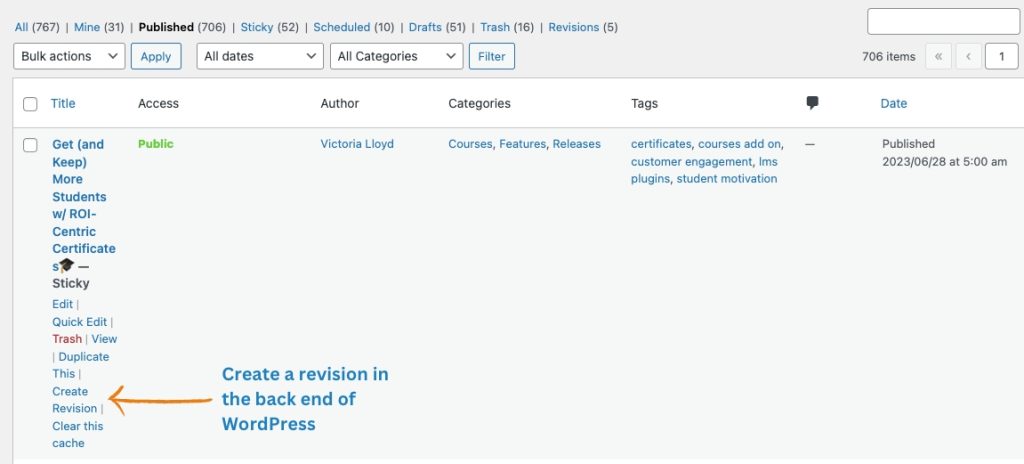This screenshot has height=464, width=1024.
Task: Click the current page number field
Action: pos(1001,57)
